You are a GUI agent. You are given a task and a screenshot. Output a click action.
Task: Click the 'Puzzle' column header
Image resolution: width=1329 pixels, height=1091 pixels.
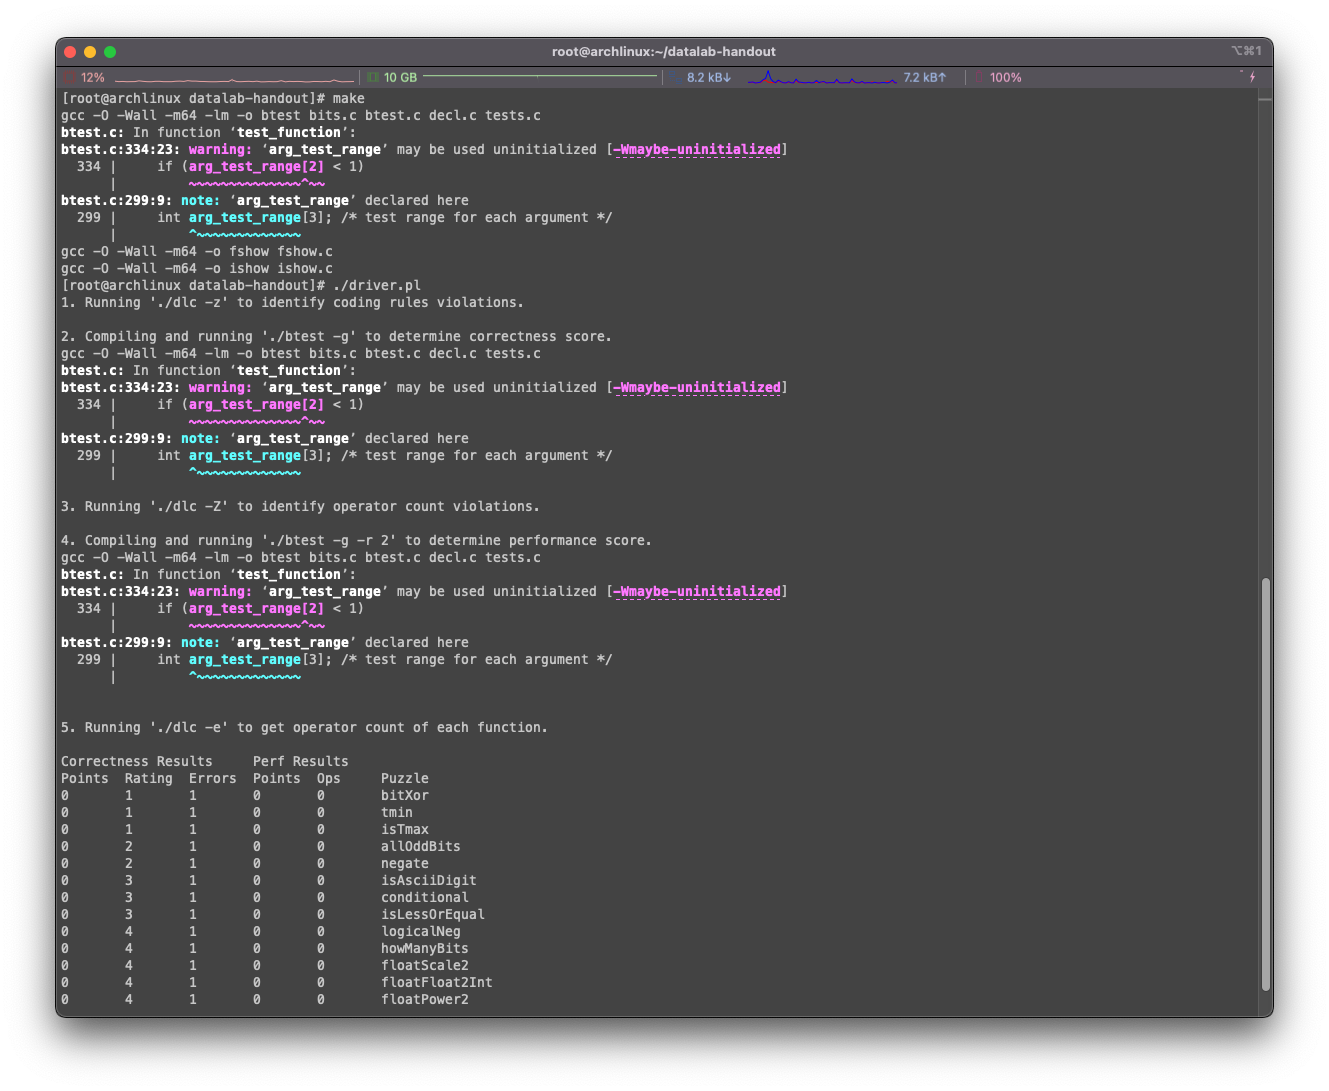[x=405, y=778]
